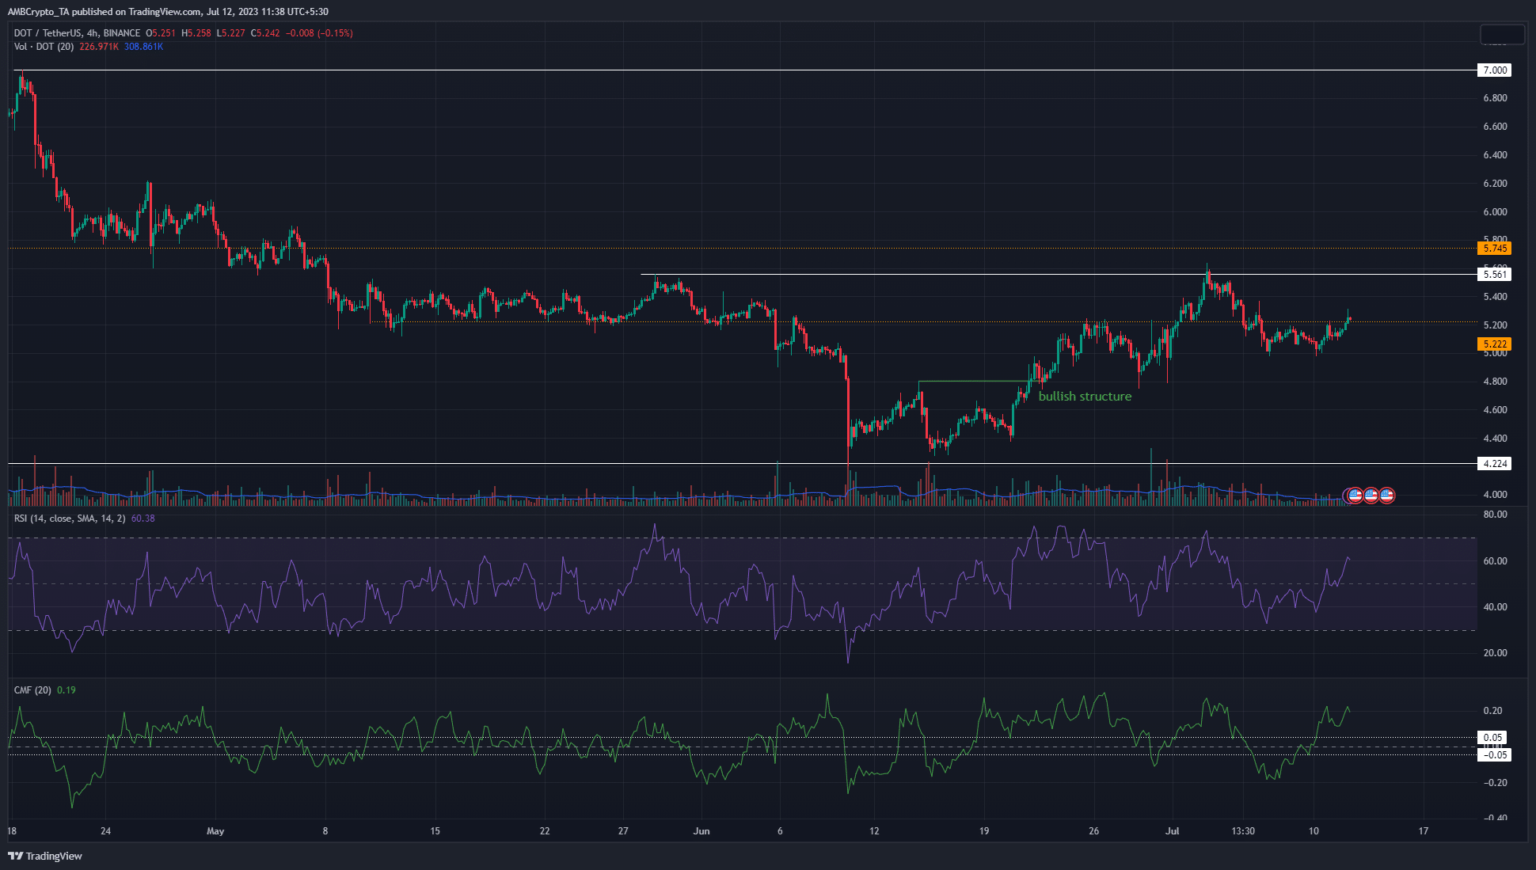This screenshot has height=870, width=1536.
Task: Click the TradingView logo at bottom left
Action: tap(45, 856)
